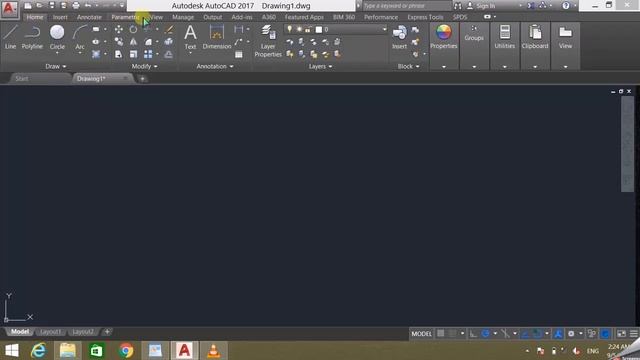Toggle ortho mode in status bar
Viewport: 640px width, 360px height.
tap(473, 333)
